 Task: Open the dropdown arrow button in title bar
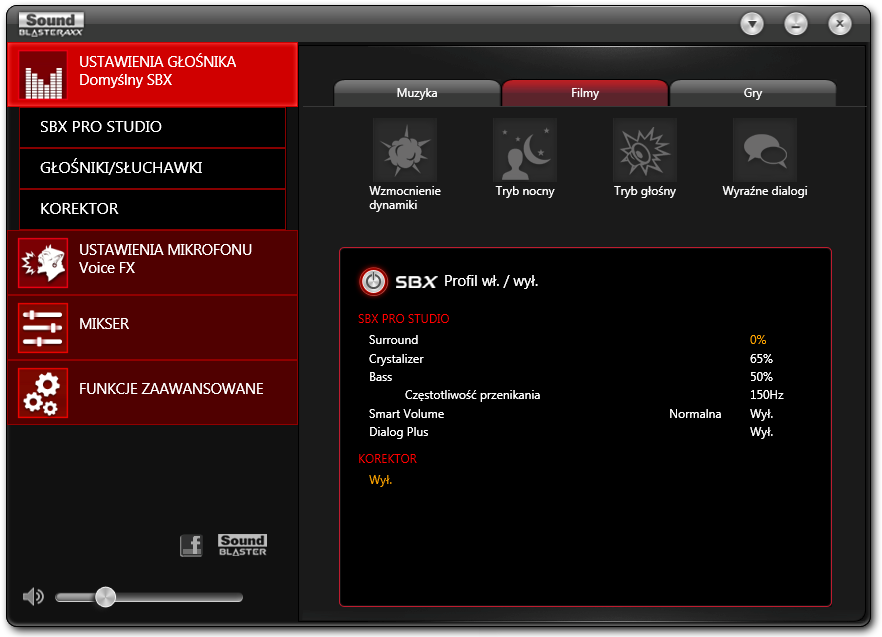point(752,24)
